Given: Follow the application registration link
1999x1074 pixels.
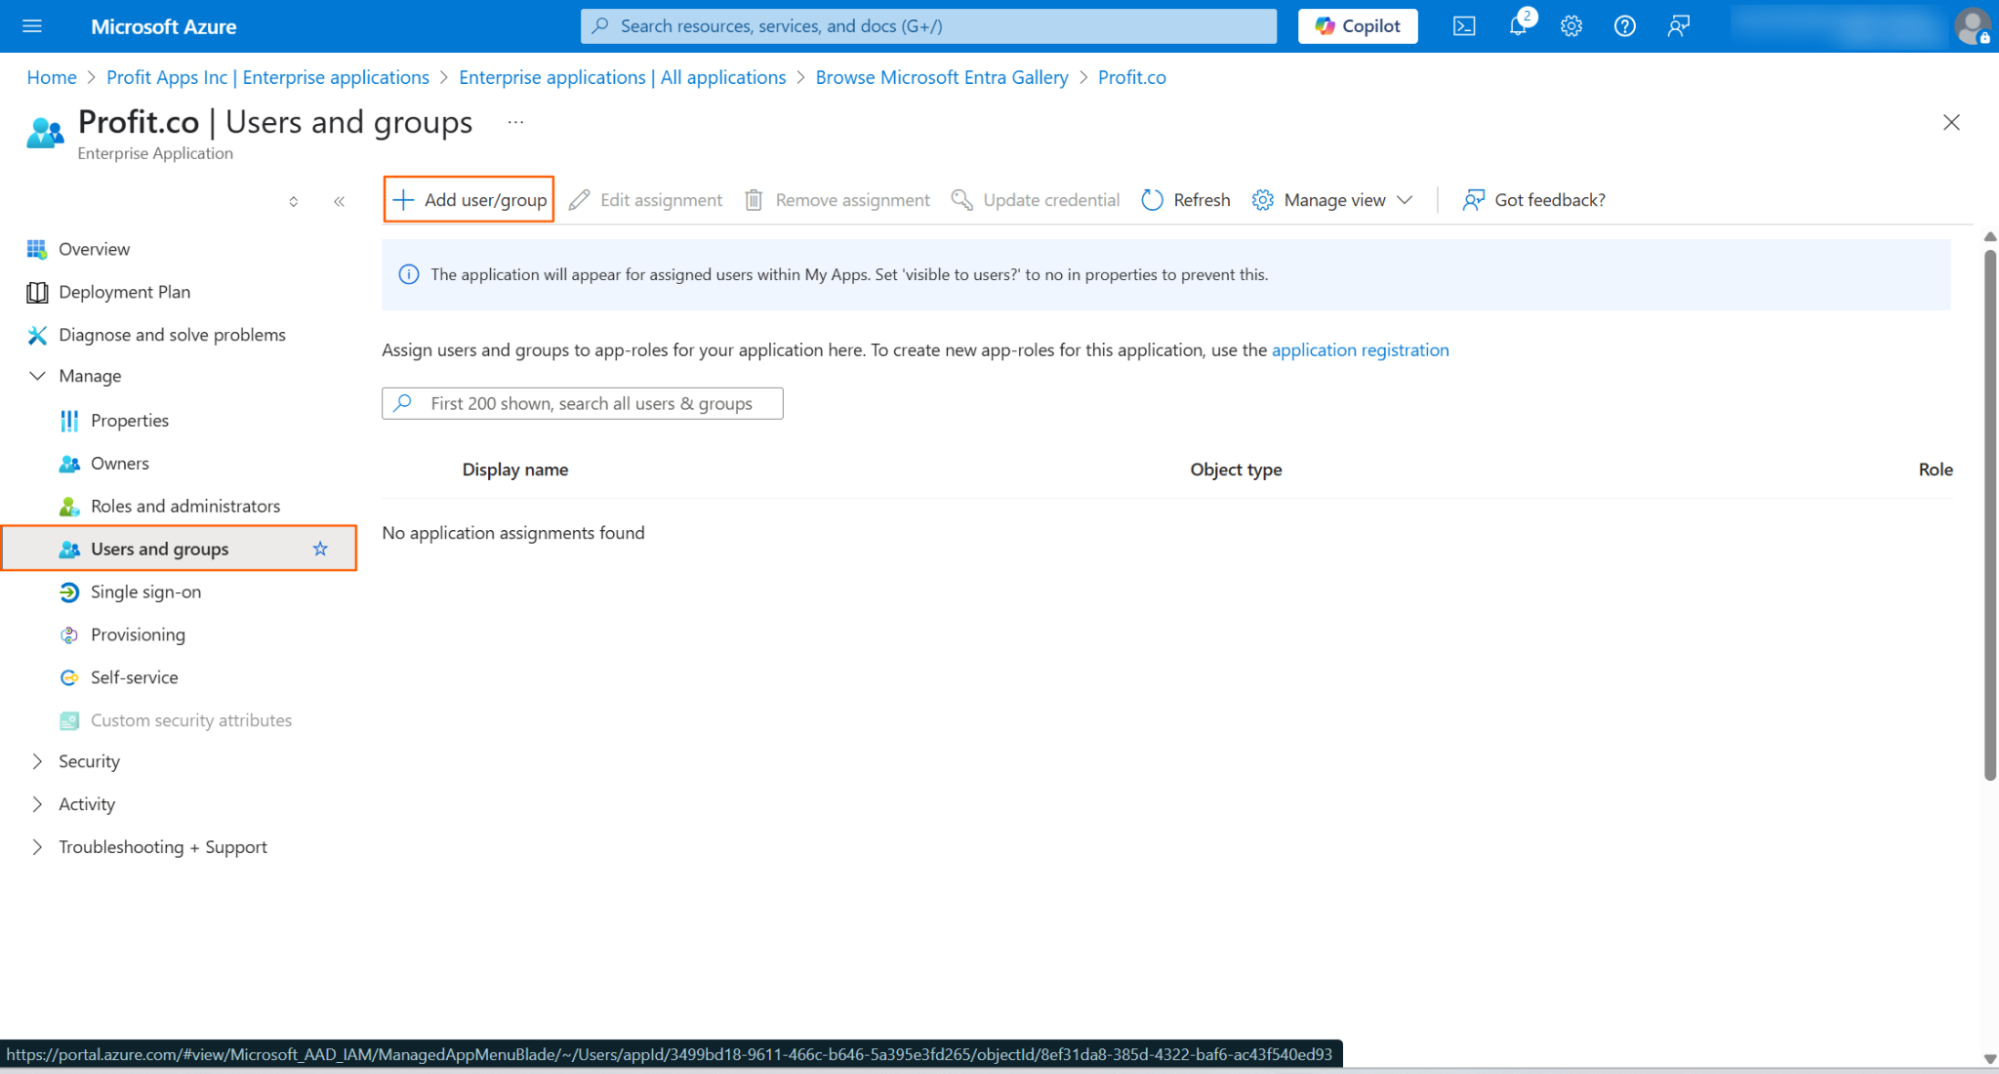Looking at the screenshot, I should (1359, 350).
